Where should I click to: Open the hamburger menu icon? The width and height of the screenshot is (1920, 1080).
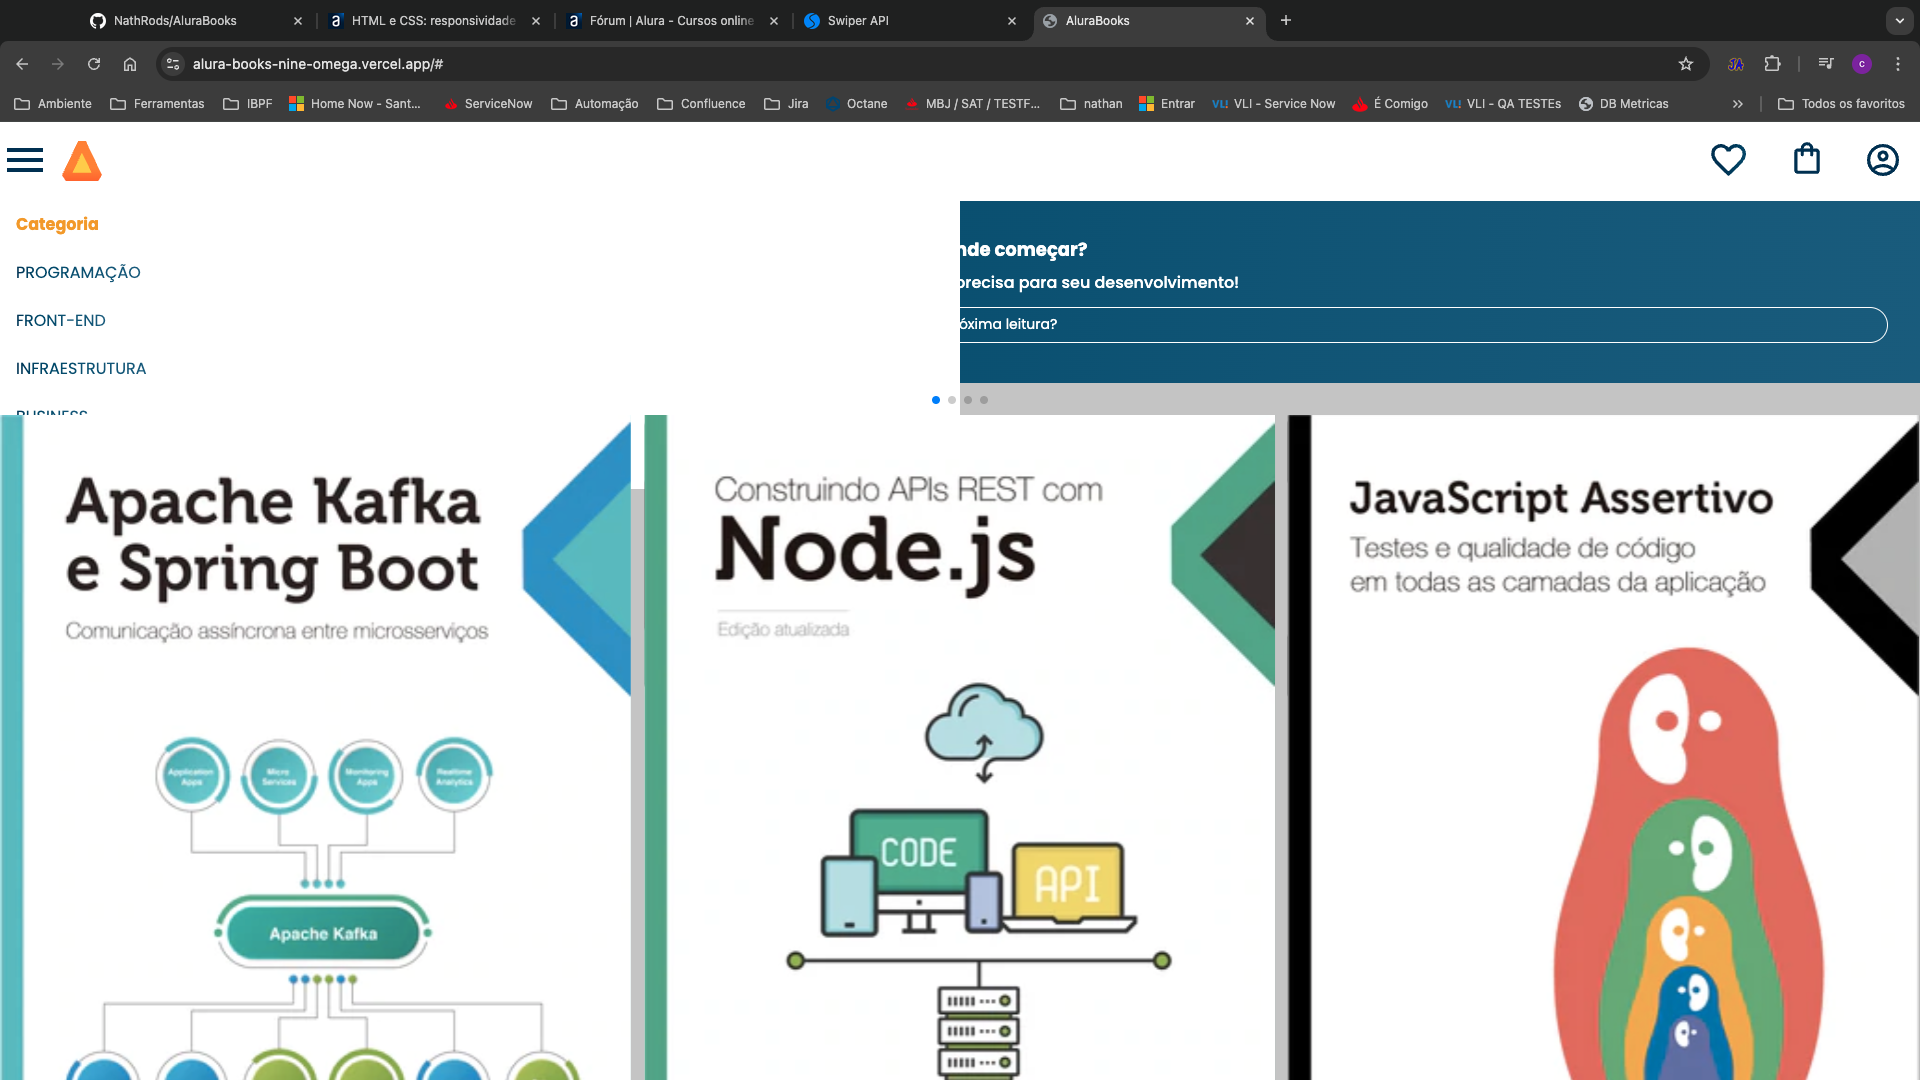[25, 160]
